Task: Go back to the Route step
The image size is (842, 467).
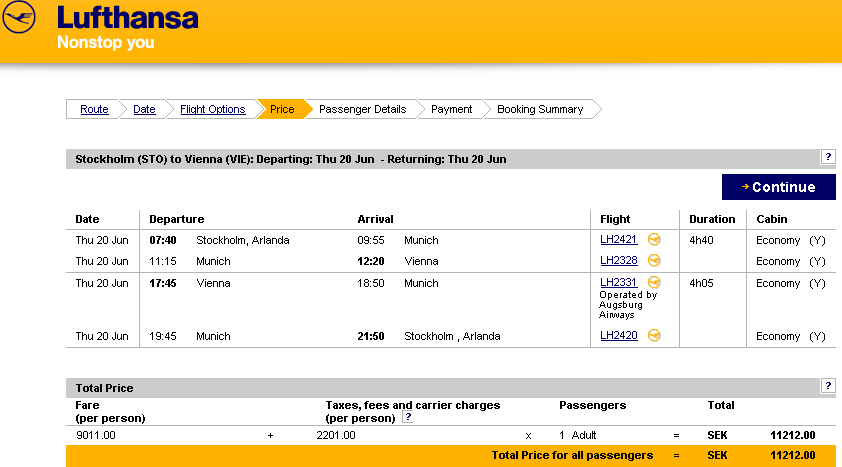Action: click(x=94, y=110)
